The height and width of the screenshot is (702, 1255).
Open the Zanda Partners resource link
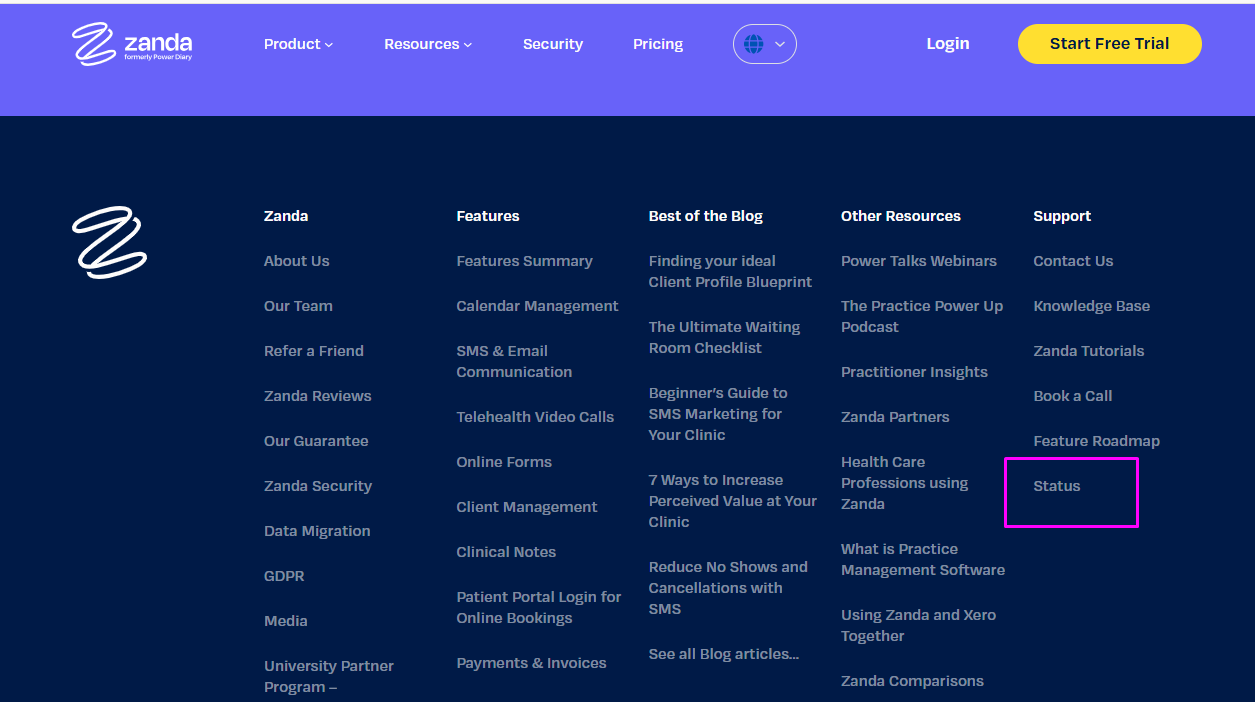pos(895,417)
